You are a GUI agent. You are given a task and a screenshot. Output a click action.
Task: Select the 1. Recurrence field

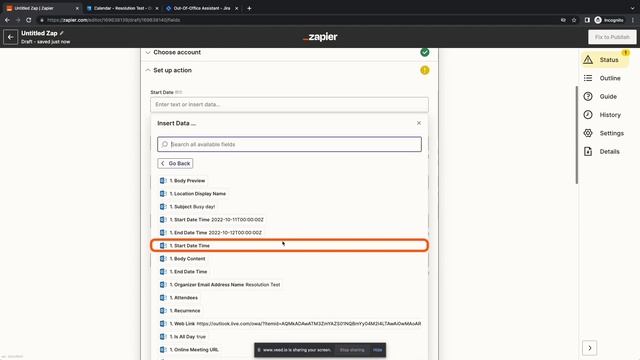pyautogui.click(x=180, y=311)
